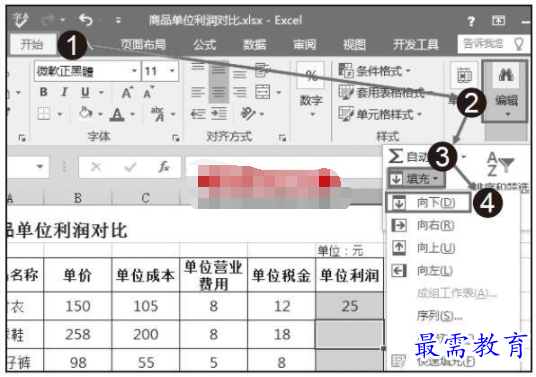The width and height of the screenshot is (536, 377).
Task: Click the Redo arrow in quick access toolbar
Action: [48, 20]
